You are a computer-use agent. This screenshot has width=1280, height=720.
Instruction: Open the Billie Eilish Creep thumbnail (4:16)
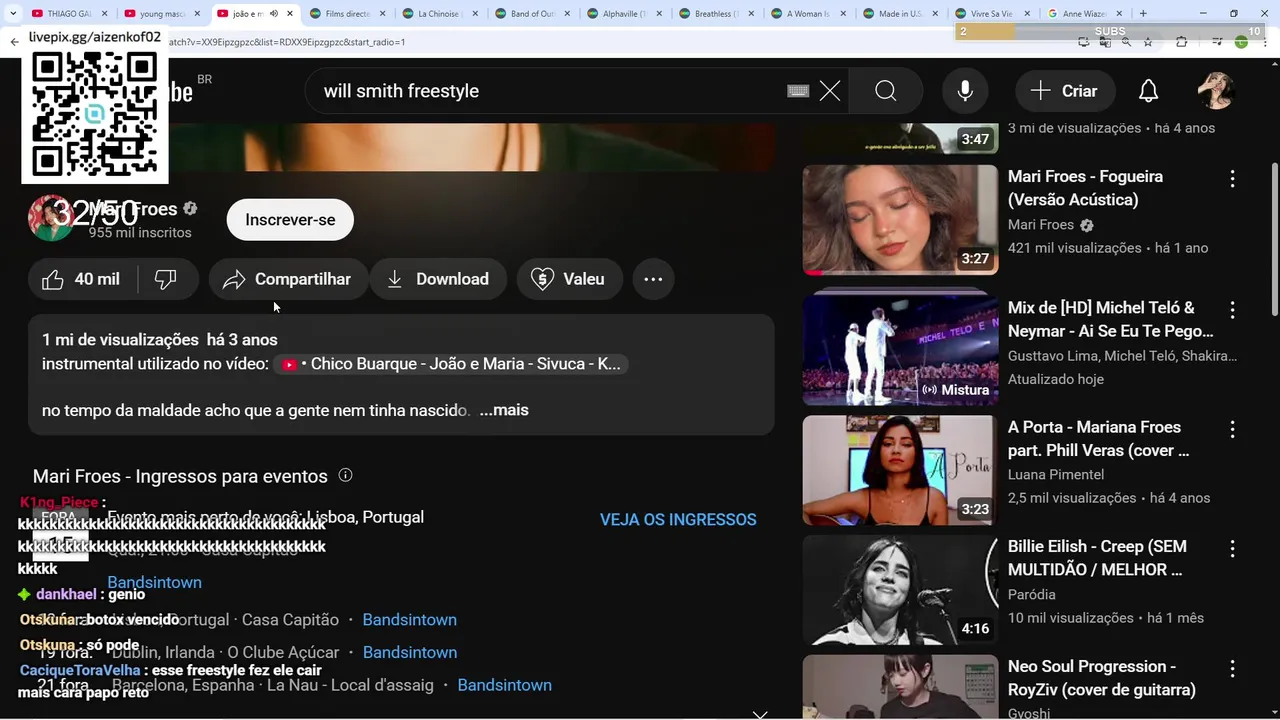pyautogui.click(x=900, y=590)
